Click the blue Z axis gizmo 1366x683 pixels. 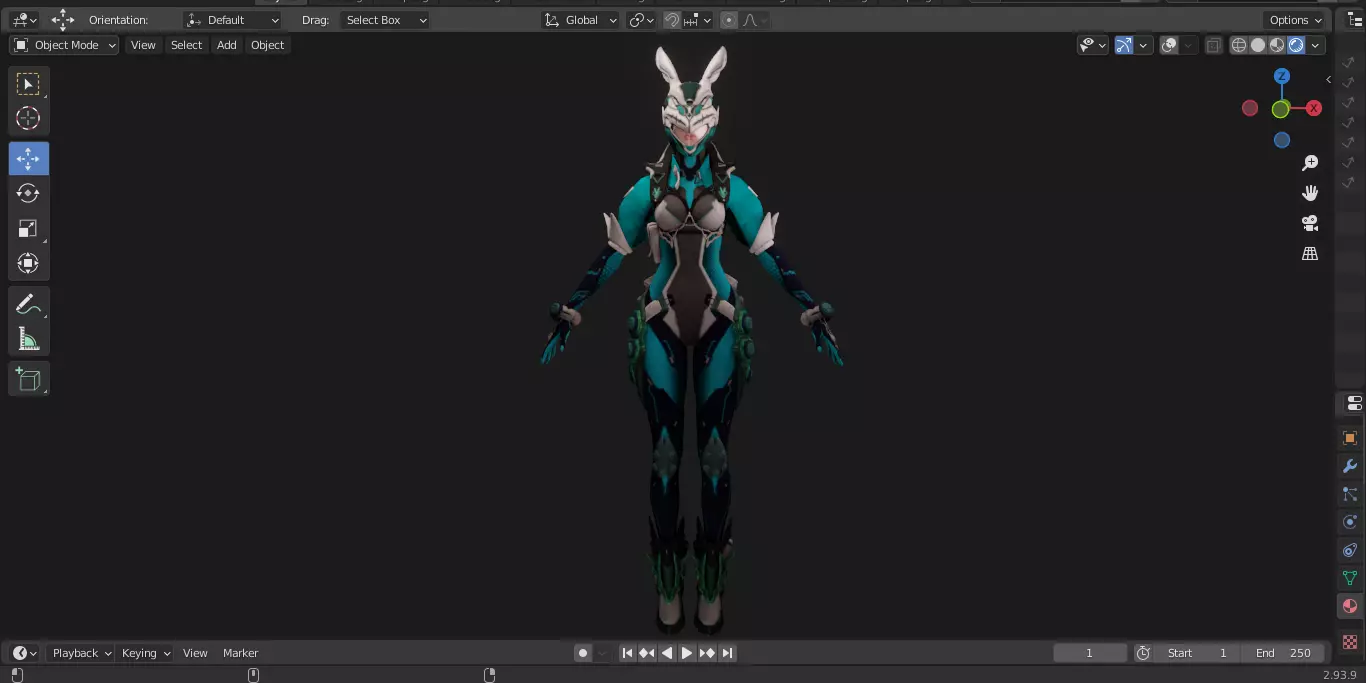coord(1282,76)
